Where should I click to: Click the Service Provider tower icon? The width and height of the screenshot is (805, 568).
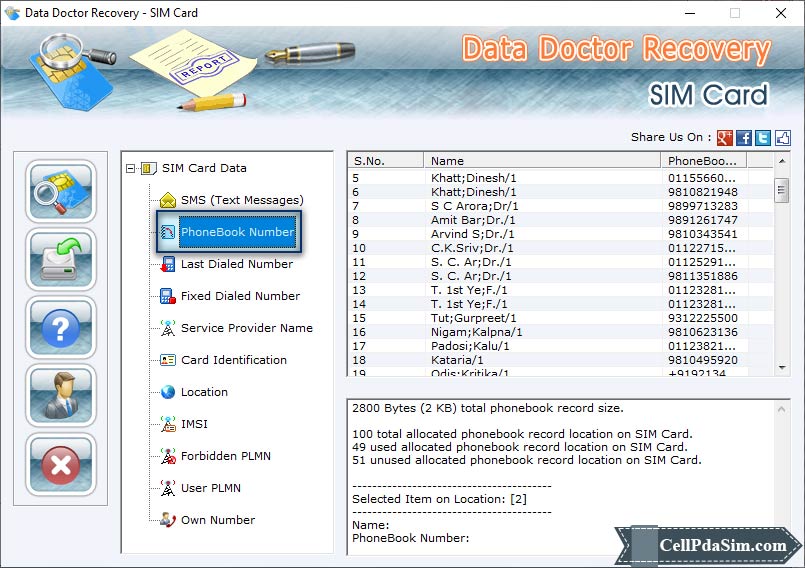pos(168,328)
